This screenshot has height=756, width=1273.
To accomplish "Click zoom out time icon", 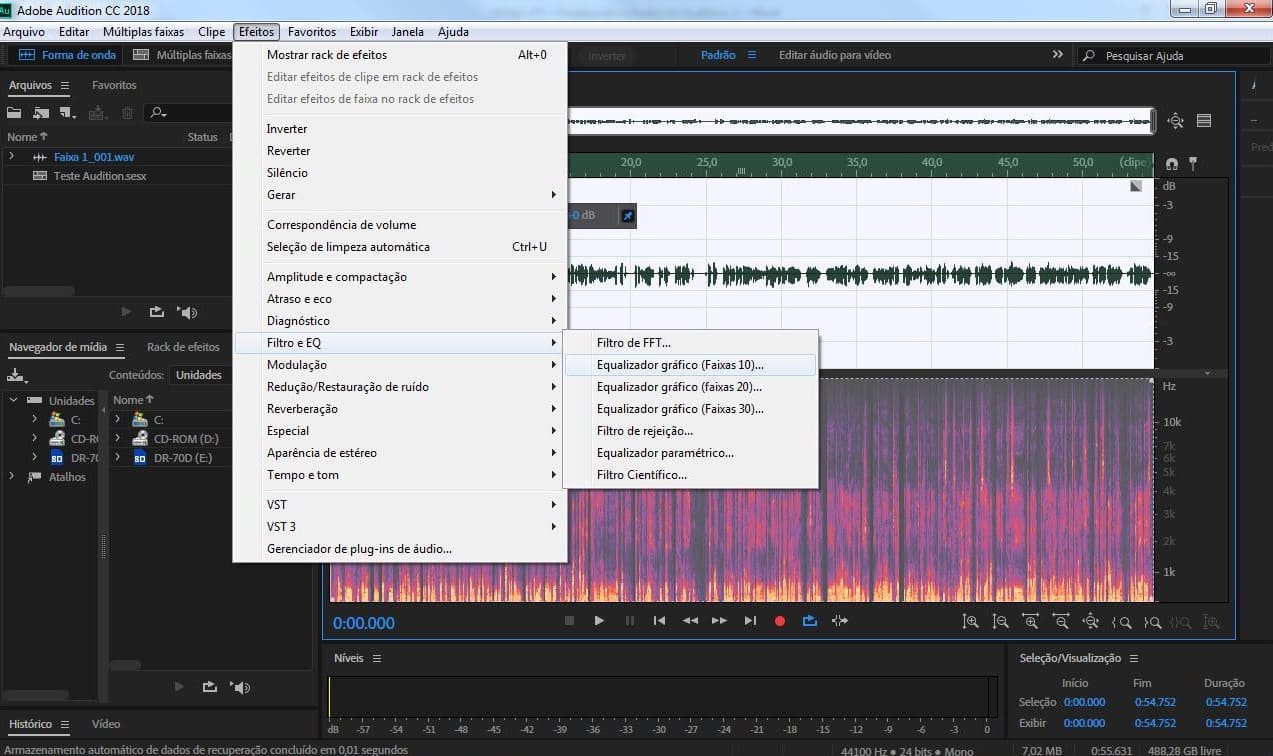I will click(x=1061, y=621).
